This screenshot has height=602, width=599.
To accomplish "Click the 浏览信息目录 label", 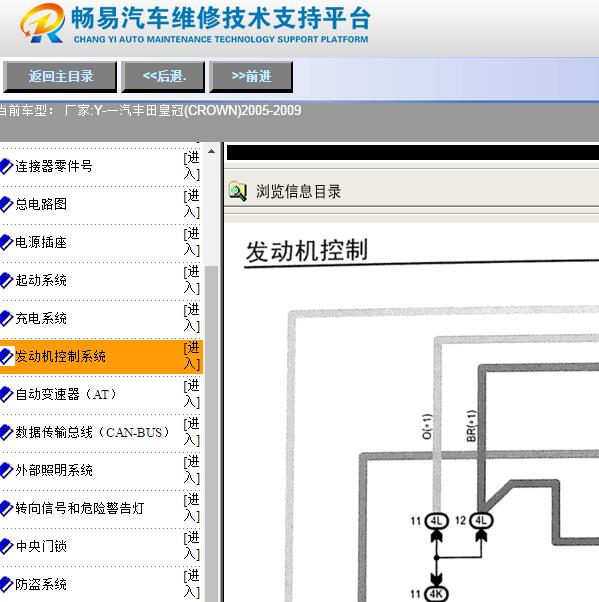I will pyautogui.click(x=298, y=192).
